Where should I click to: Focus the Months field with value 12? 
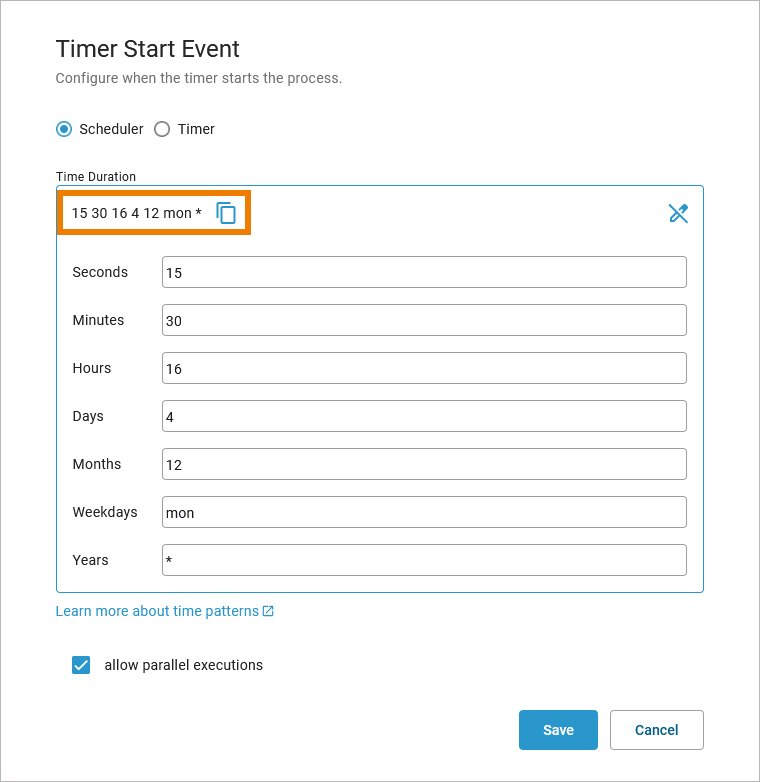(x=424, y=464)
